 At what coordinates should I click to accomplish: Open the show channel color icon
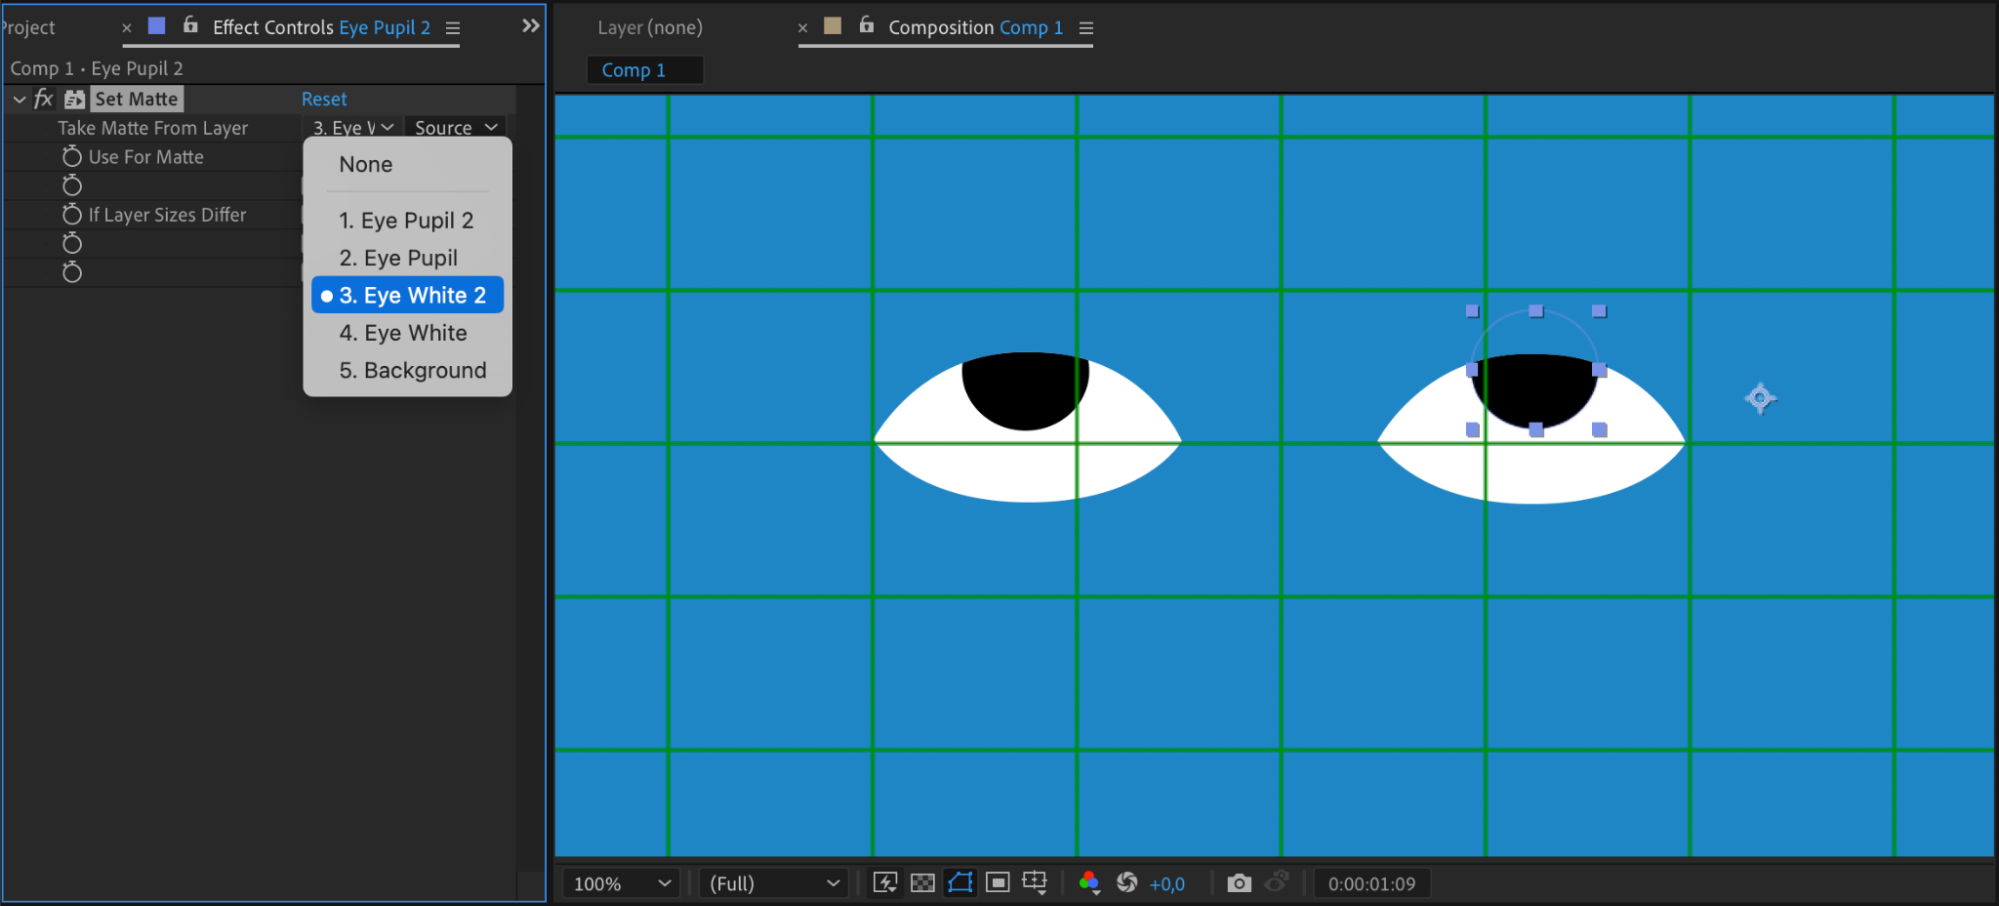coord(1090,883)
